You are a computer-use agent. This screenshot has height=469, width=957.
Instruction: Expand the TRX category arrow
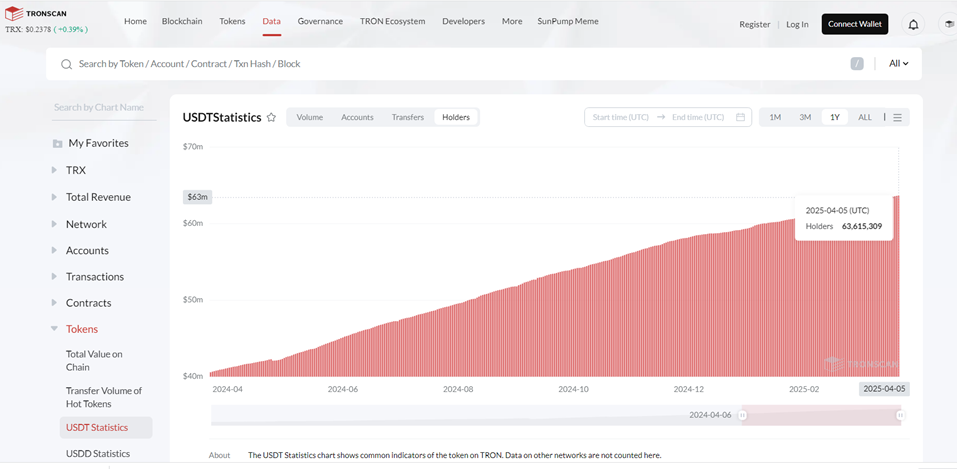(54, 170)
